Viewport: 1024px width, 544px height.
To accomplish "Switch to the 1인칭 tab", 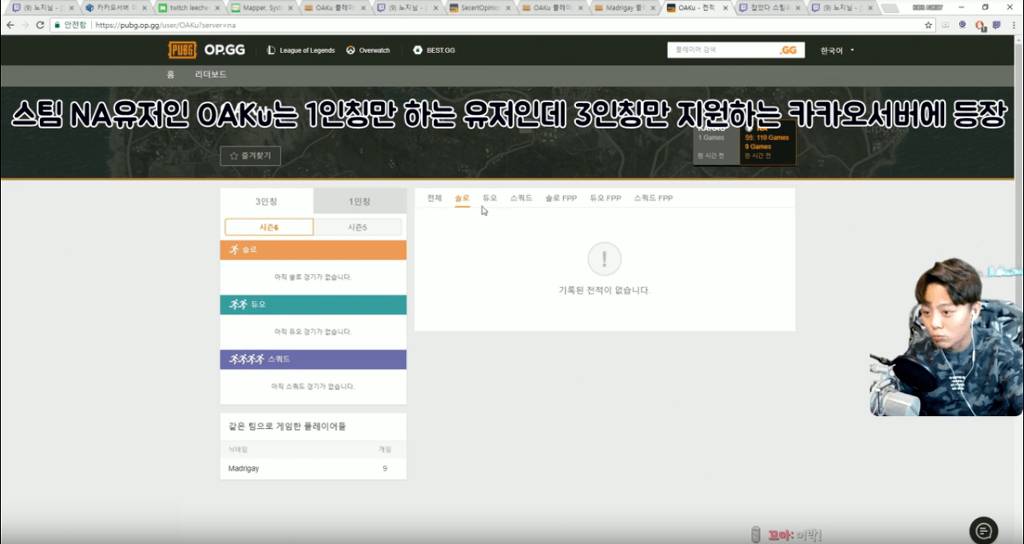I will pos(360,201).
